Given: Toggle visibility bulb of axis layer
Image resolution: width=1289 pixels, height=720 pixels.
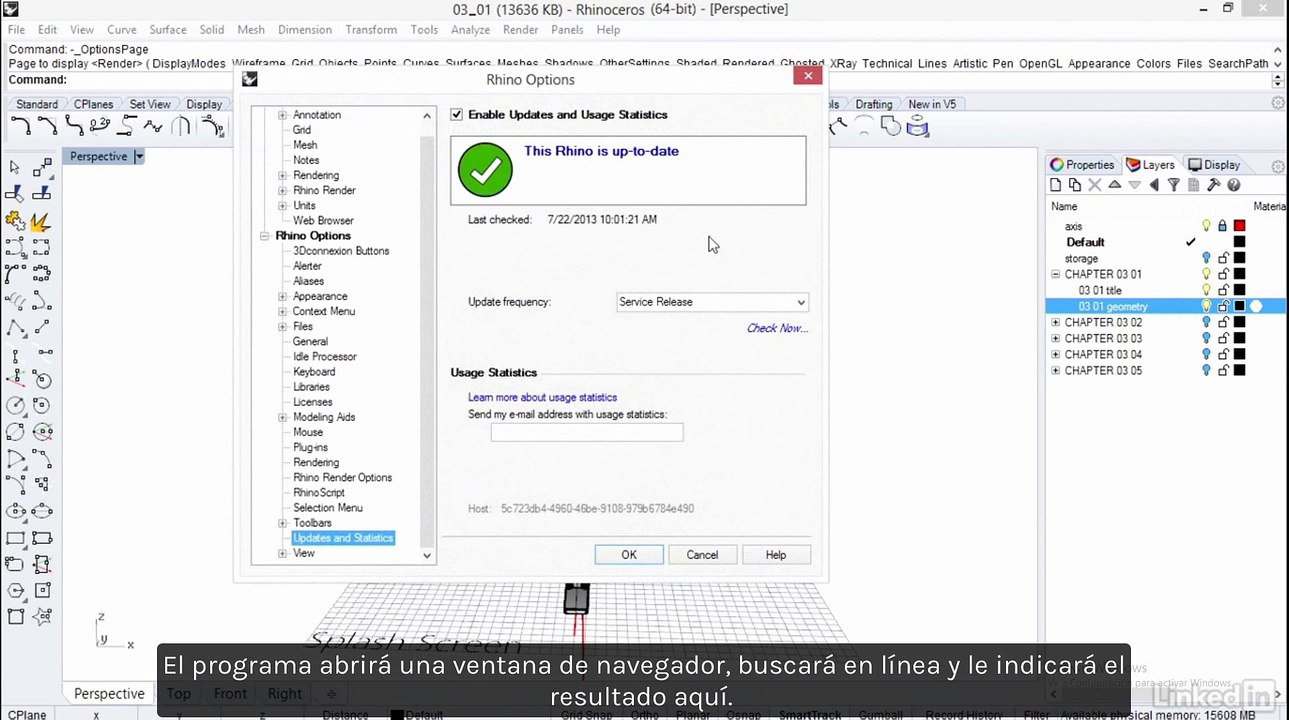Looking at the screenshot, I should [1206, 226].
